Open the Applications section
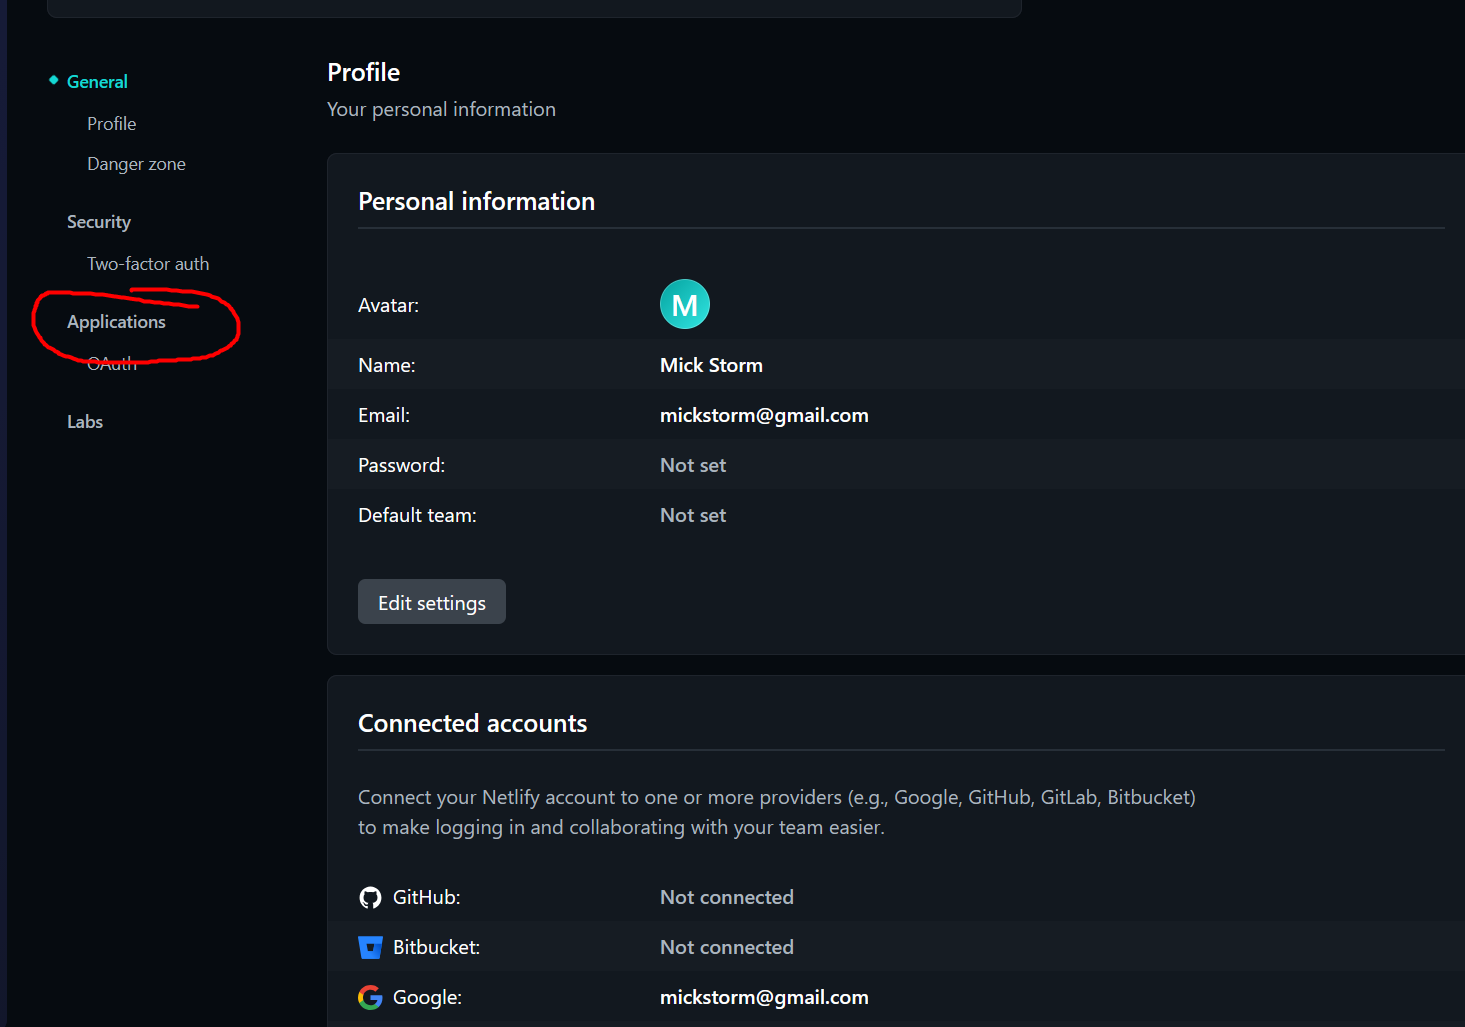 pos(116,322)
